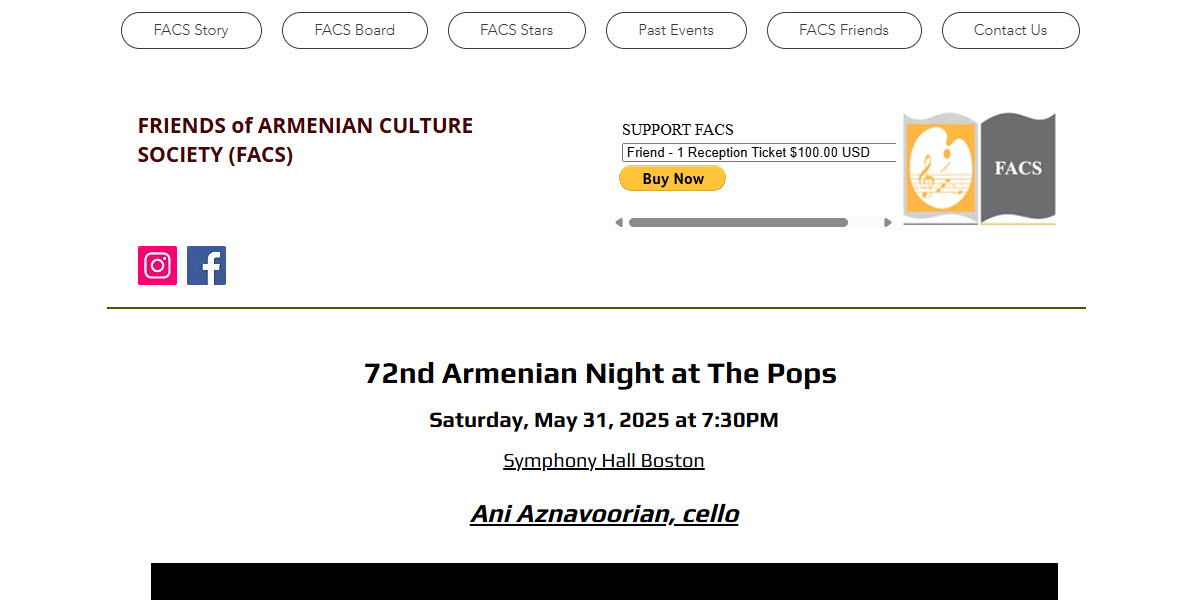The width and height of the screenshot is (1200, 600).
Task: Click the right scroll arrow near the logo
Action: [x=888, y=222]
